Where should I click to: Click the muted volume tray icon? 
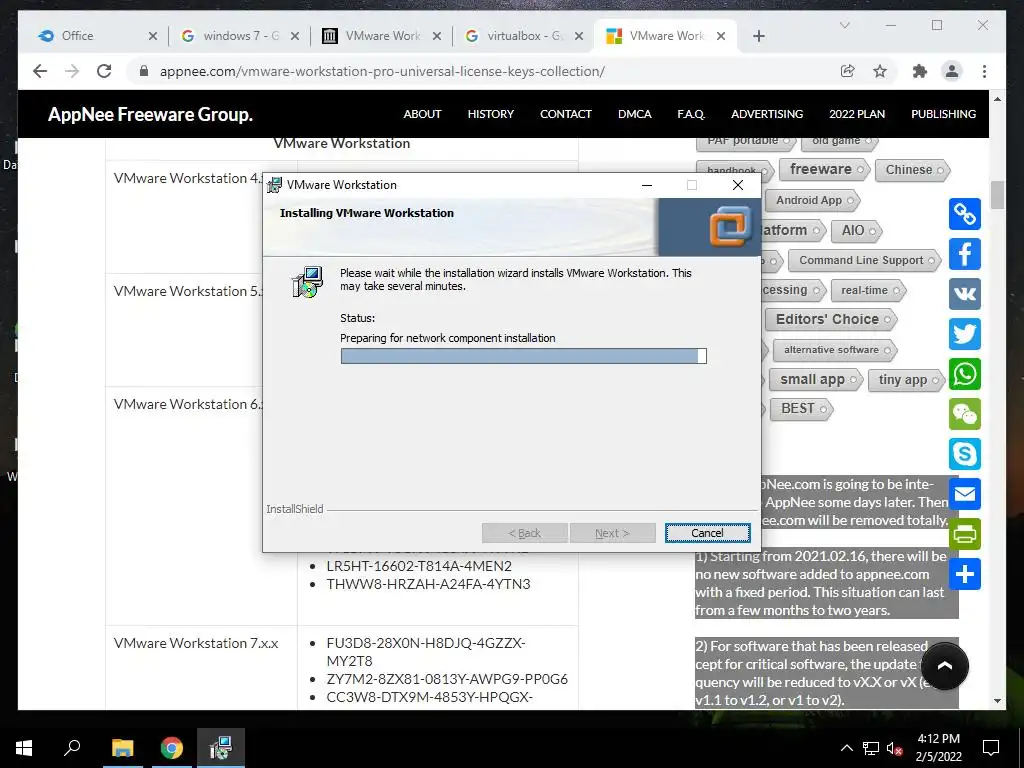coord(894,749)
